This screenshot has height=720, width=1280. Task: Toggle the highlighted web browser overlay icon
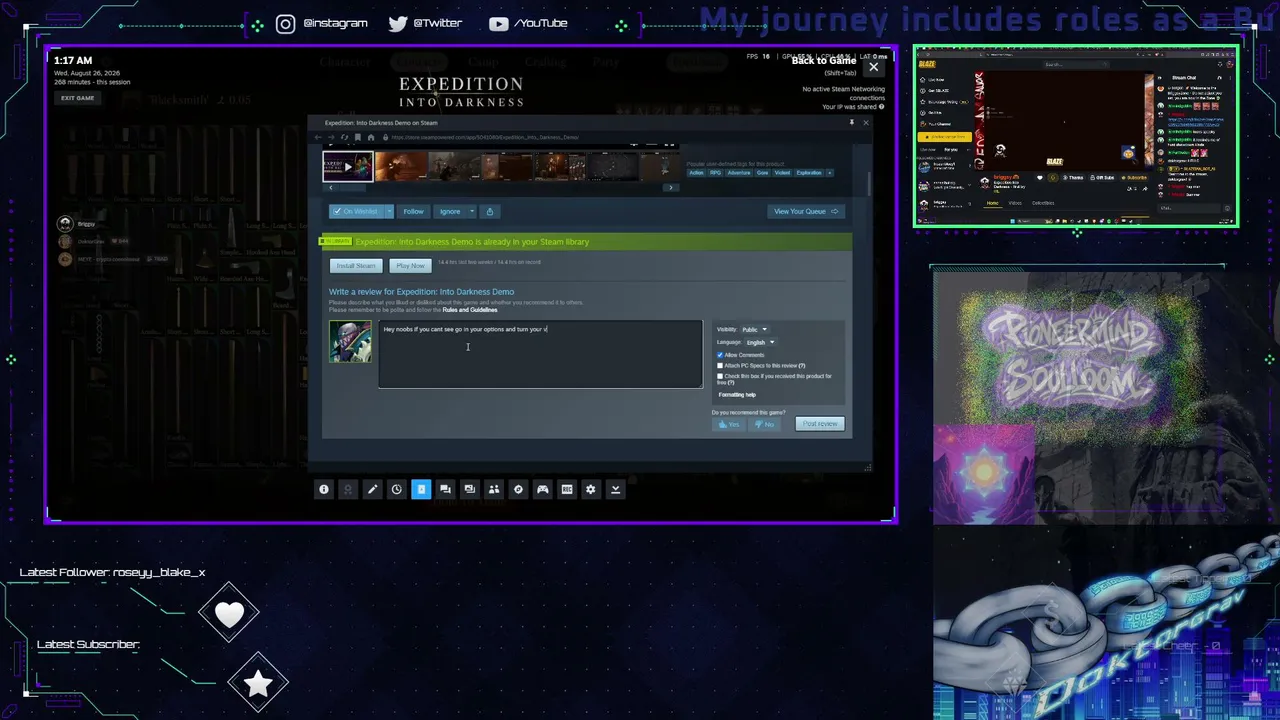(x=421, y=489)
